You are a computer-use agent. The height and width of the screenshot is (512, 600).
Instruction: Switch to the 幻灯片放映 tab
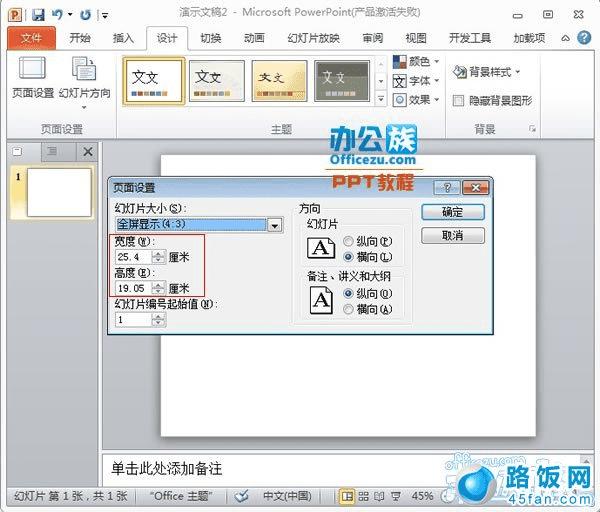[314, 38]
